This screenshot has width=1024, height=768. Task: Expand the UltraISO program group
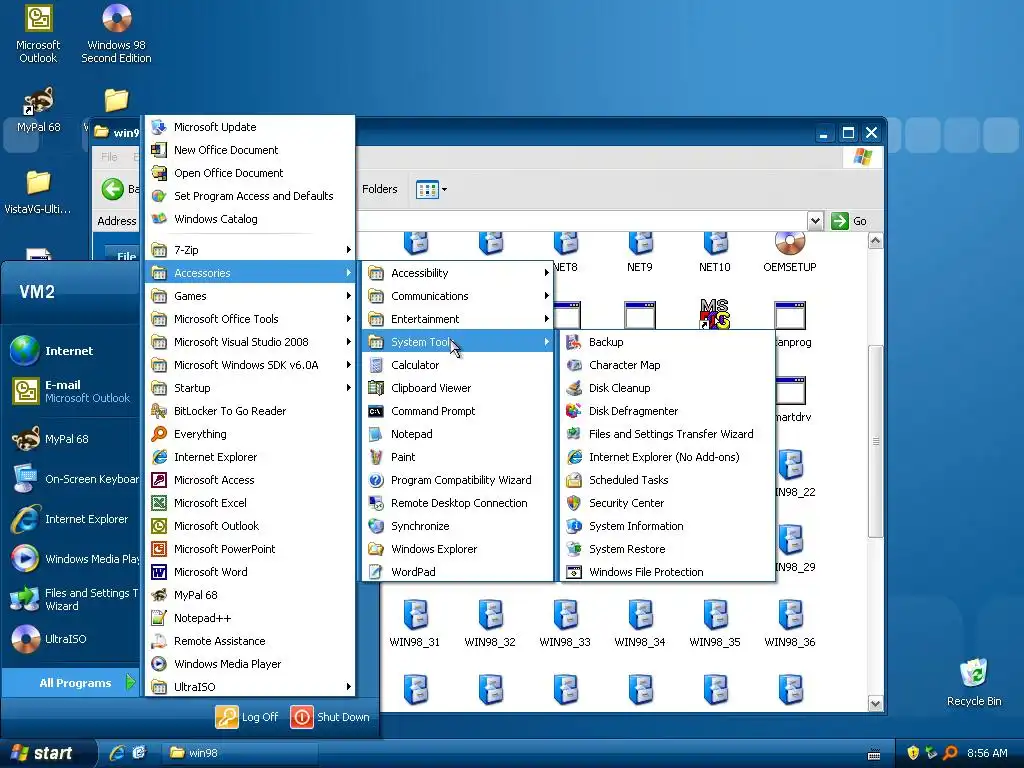[250, 687]
